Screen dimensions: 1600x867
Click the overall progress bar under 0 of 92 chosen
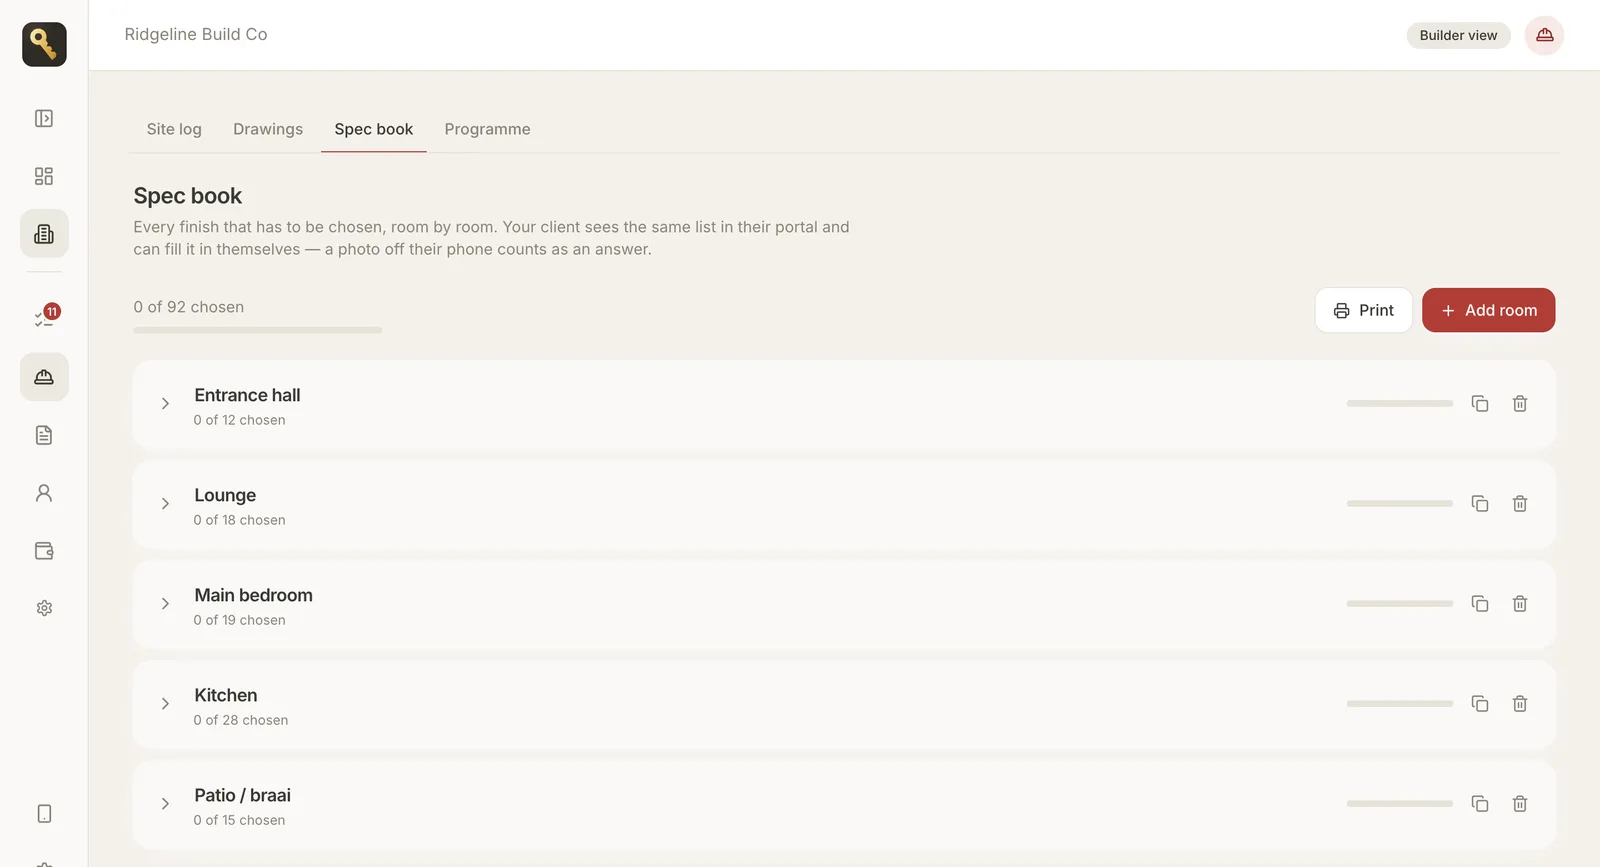pyautogui.click(x=258, y=330)
